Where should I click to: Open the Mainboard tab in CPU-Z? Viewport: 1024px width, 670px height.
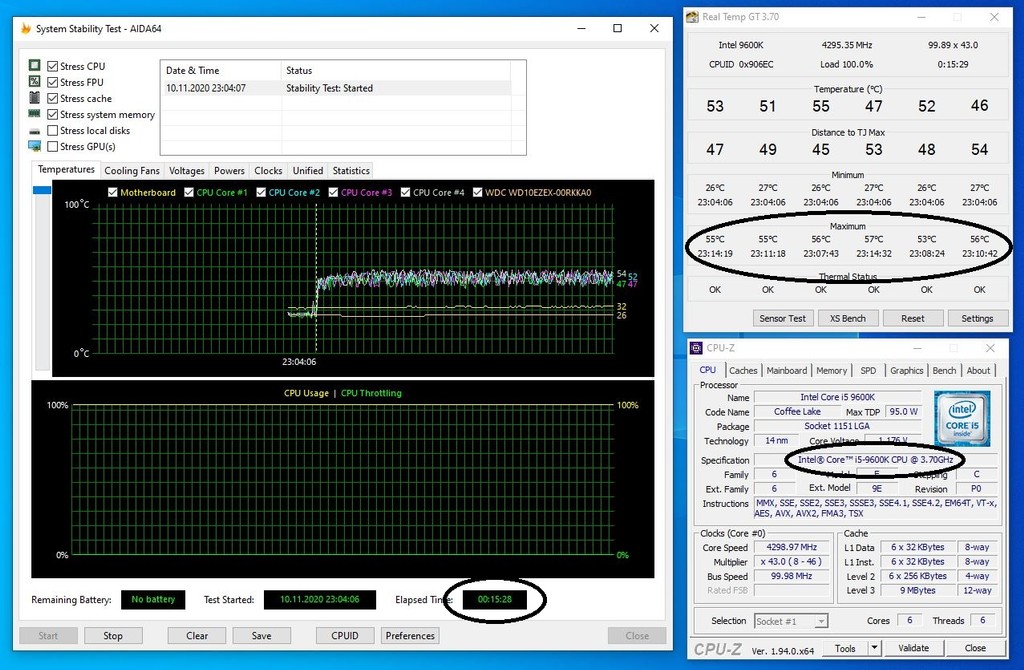point(787,370)
